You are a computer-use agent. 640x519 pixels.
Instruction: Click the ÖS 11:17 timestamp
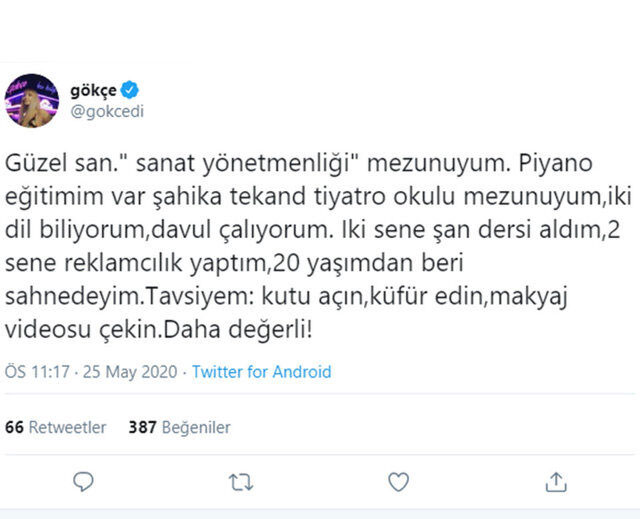tap(35, 372)
